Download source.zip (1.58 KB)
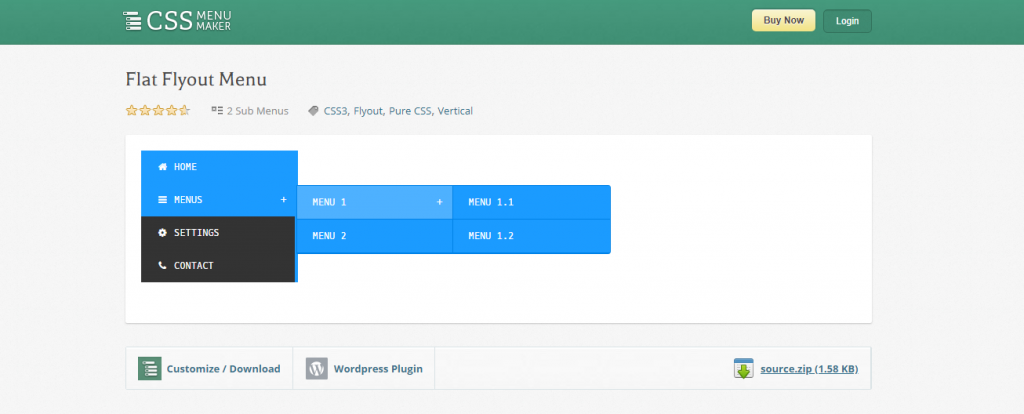 point(809,369)
